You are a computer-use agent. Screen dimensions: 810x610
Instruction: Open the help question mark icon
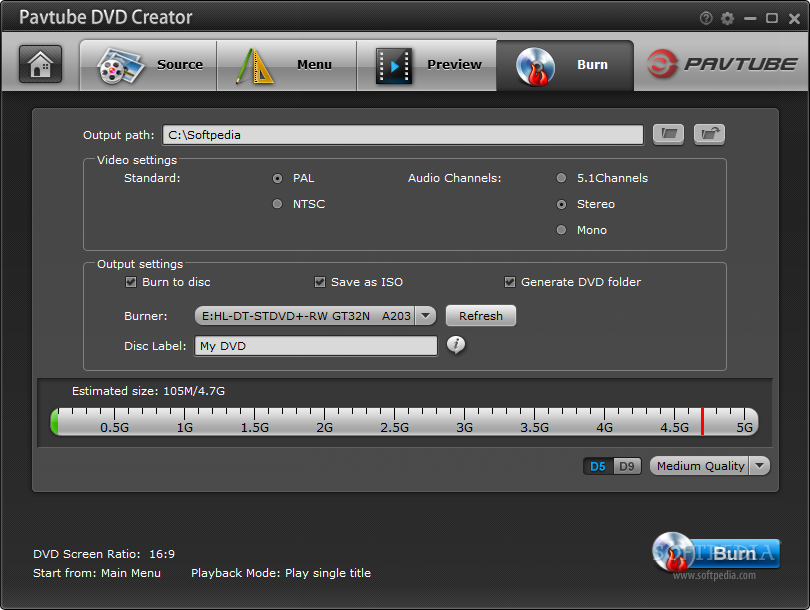[x=706, y=19]
